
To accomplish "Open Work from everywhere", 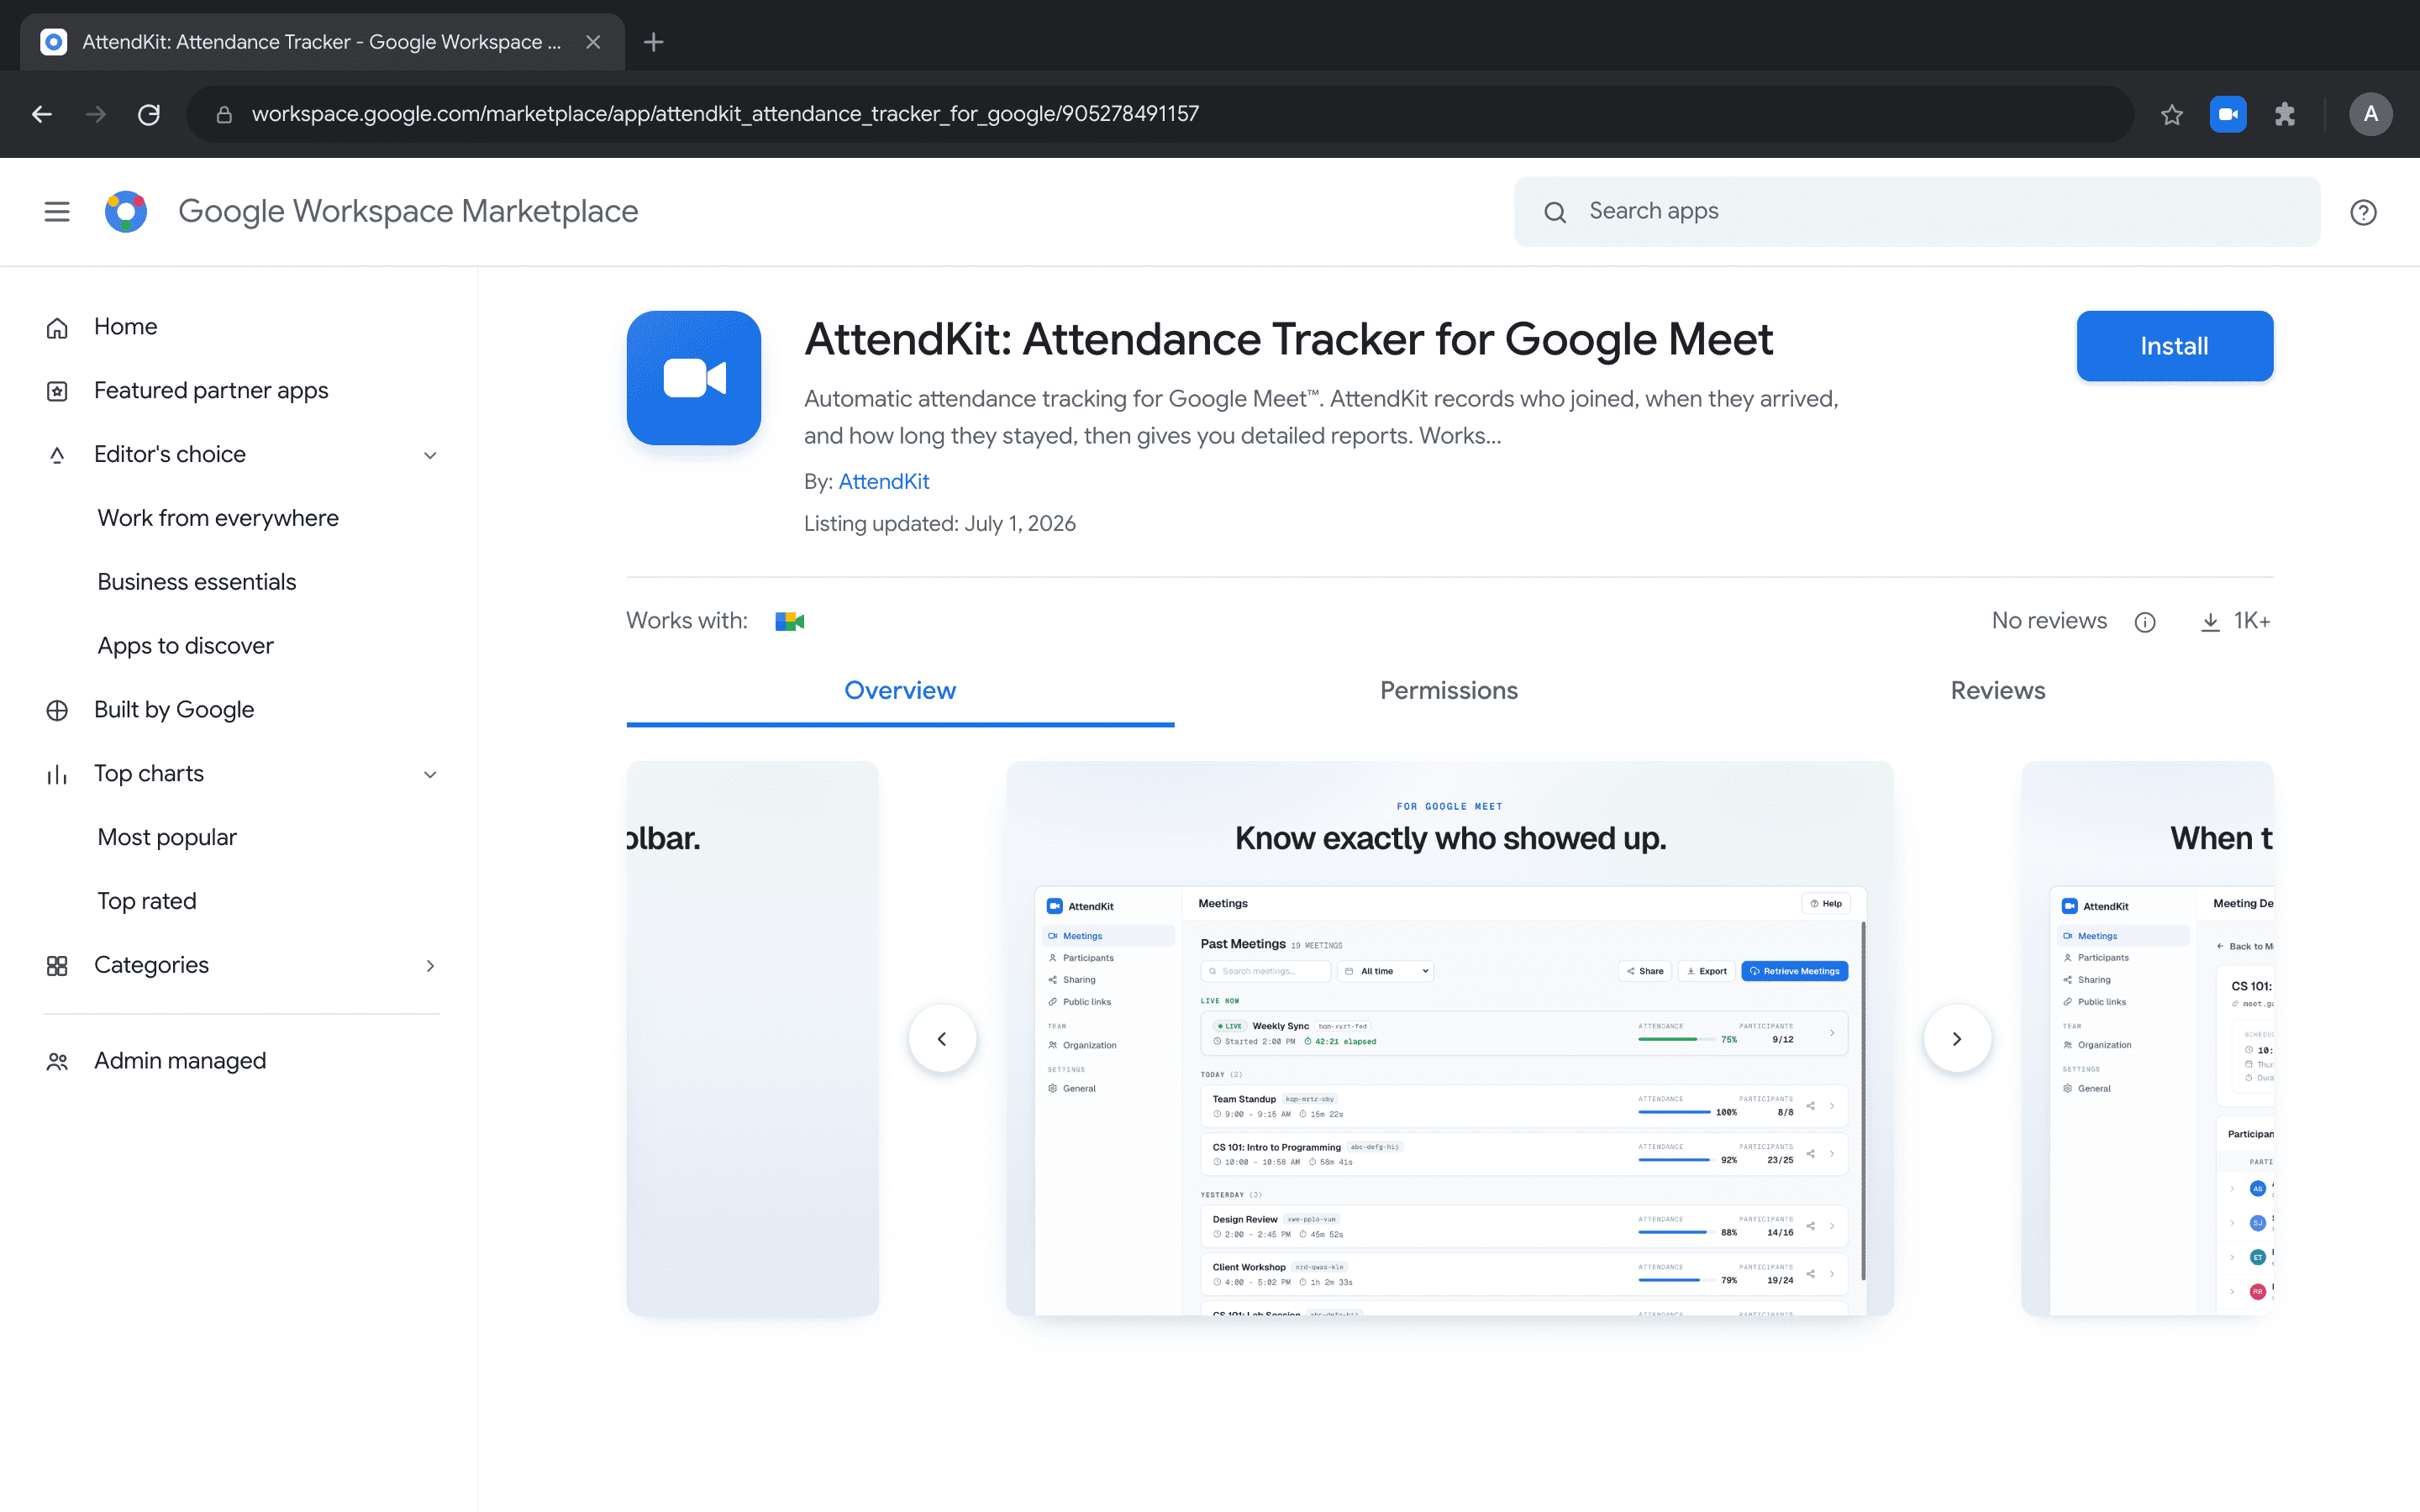I will pyautogui.click(x=218, y=518).
